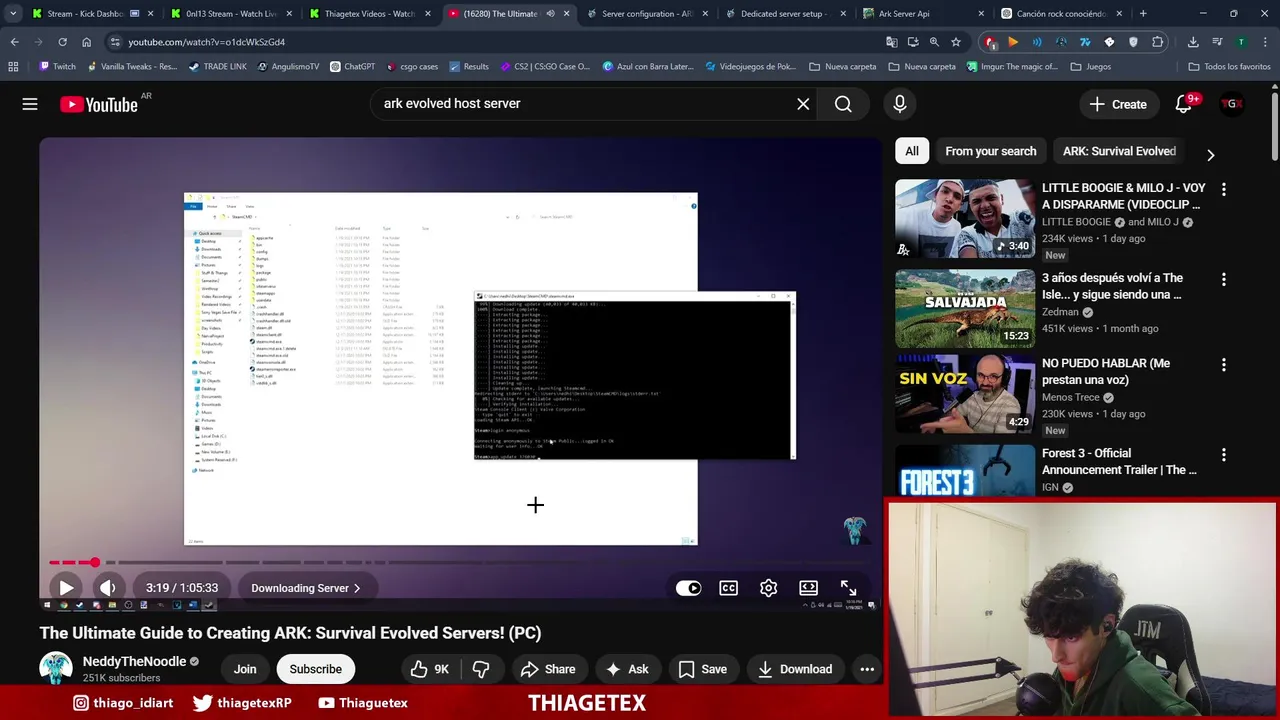Image resolution: width=1280 pixels, height=720 pixels.
Task: Like the video with thumbs up
Action: click(430, 669)
